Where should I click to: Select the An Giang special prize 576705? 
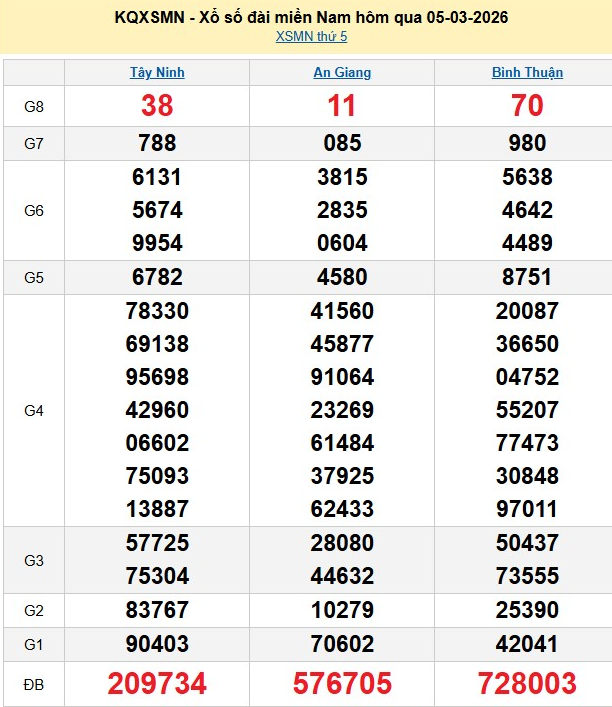[342, 683]
